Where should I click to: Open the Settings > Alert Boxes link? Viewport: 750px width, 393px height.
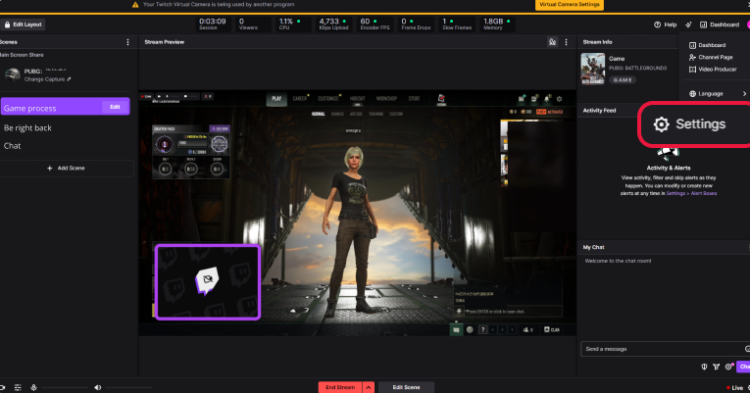pyautogui.click(x=692, y=194)
